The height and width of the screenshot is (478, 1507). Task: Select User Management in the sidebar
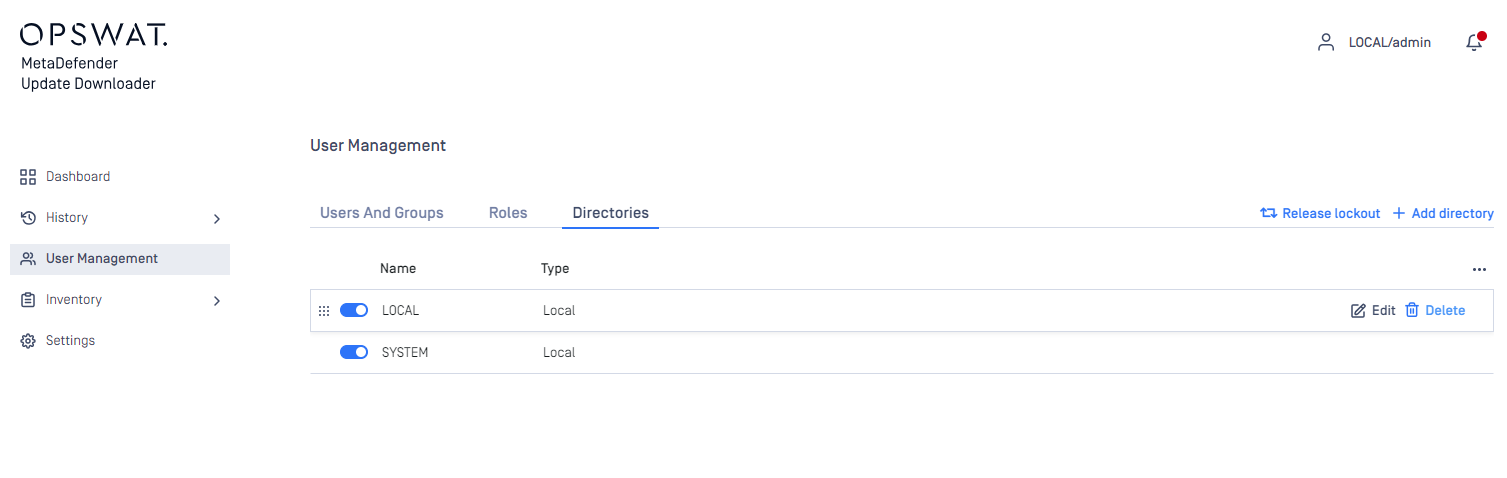120,259
